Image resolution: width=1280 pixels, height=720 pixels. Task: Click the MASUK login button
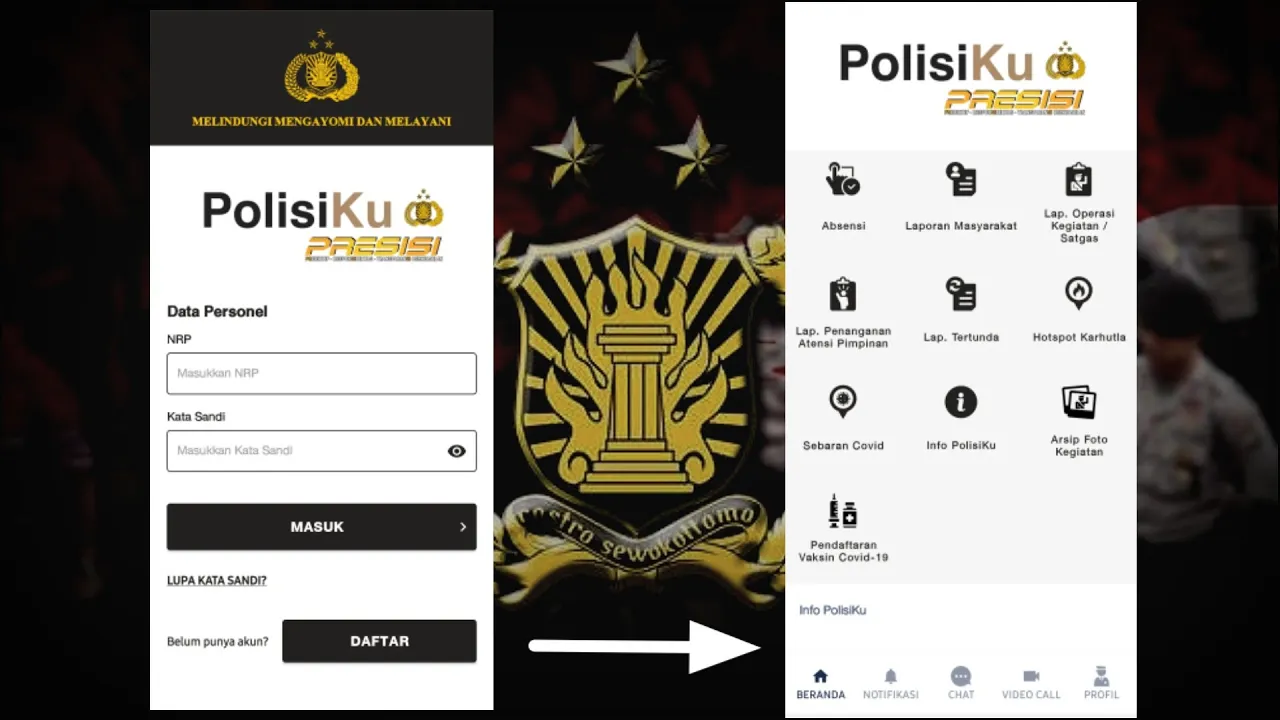(x=322, y=527)
